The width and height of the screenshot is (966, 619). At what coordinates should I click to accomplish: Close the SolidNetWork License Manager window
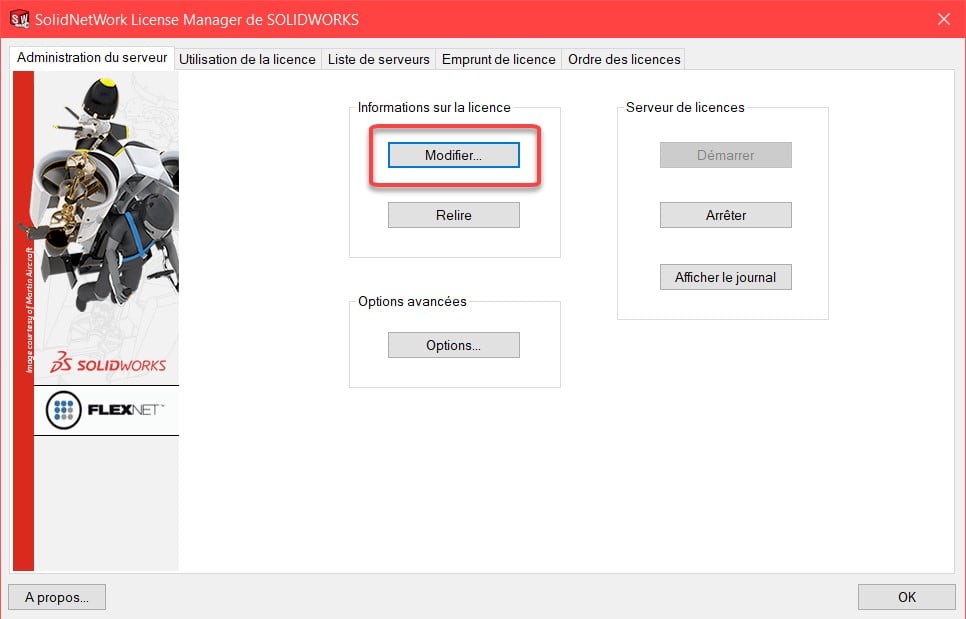943,19
